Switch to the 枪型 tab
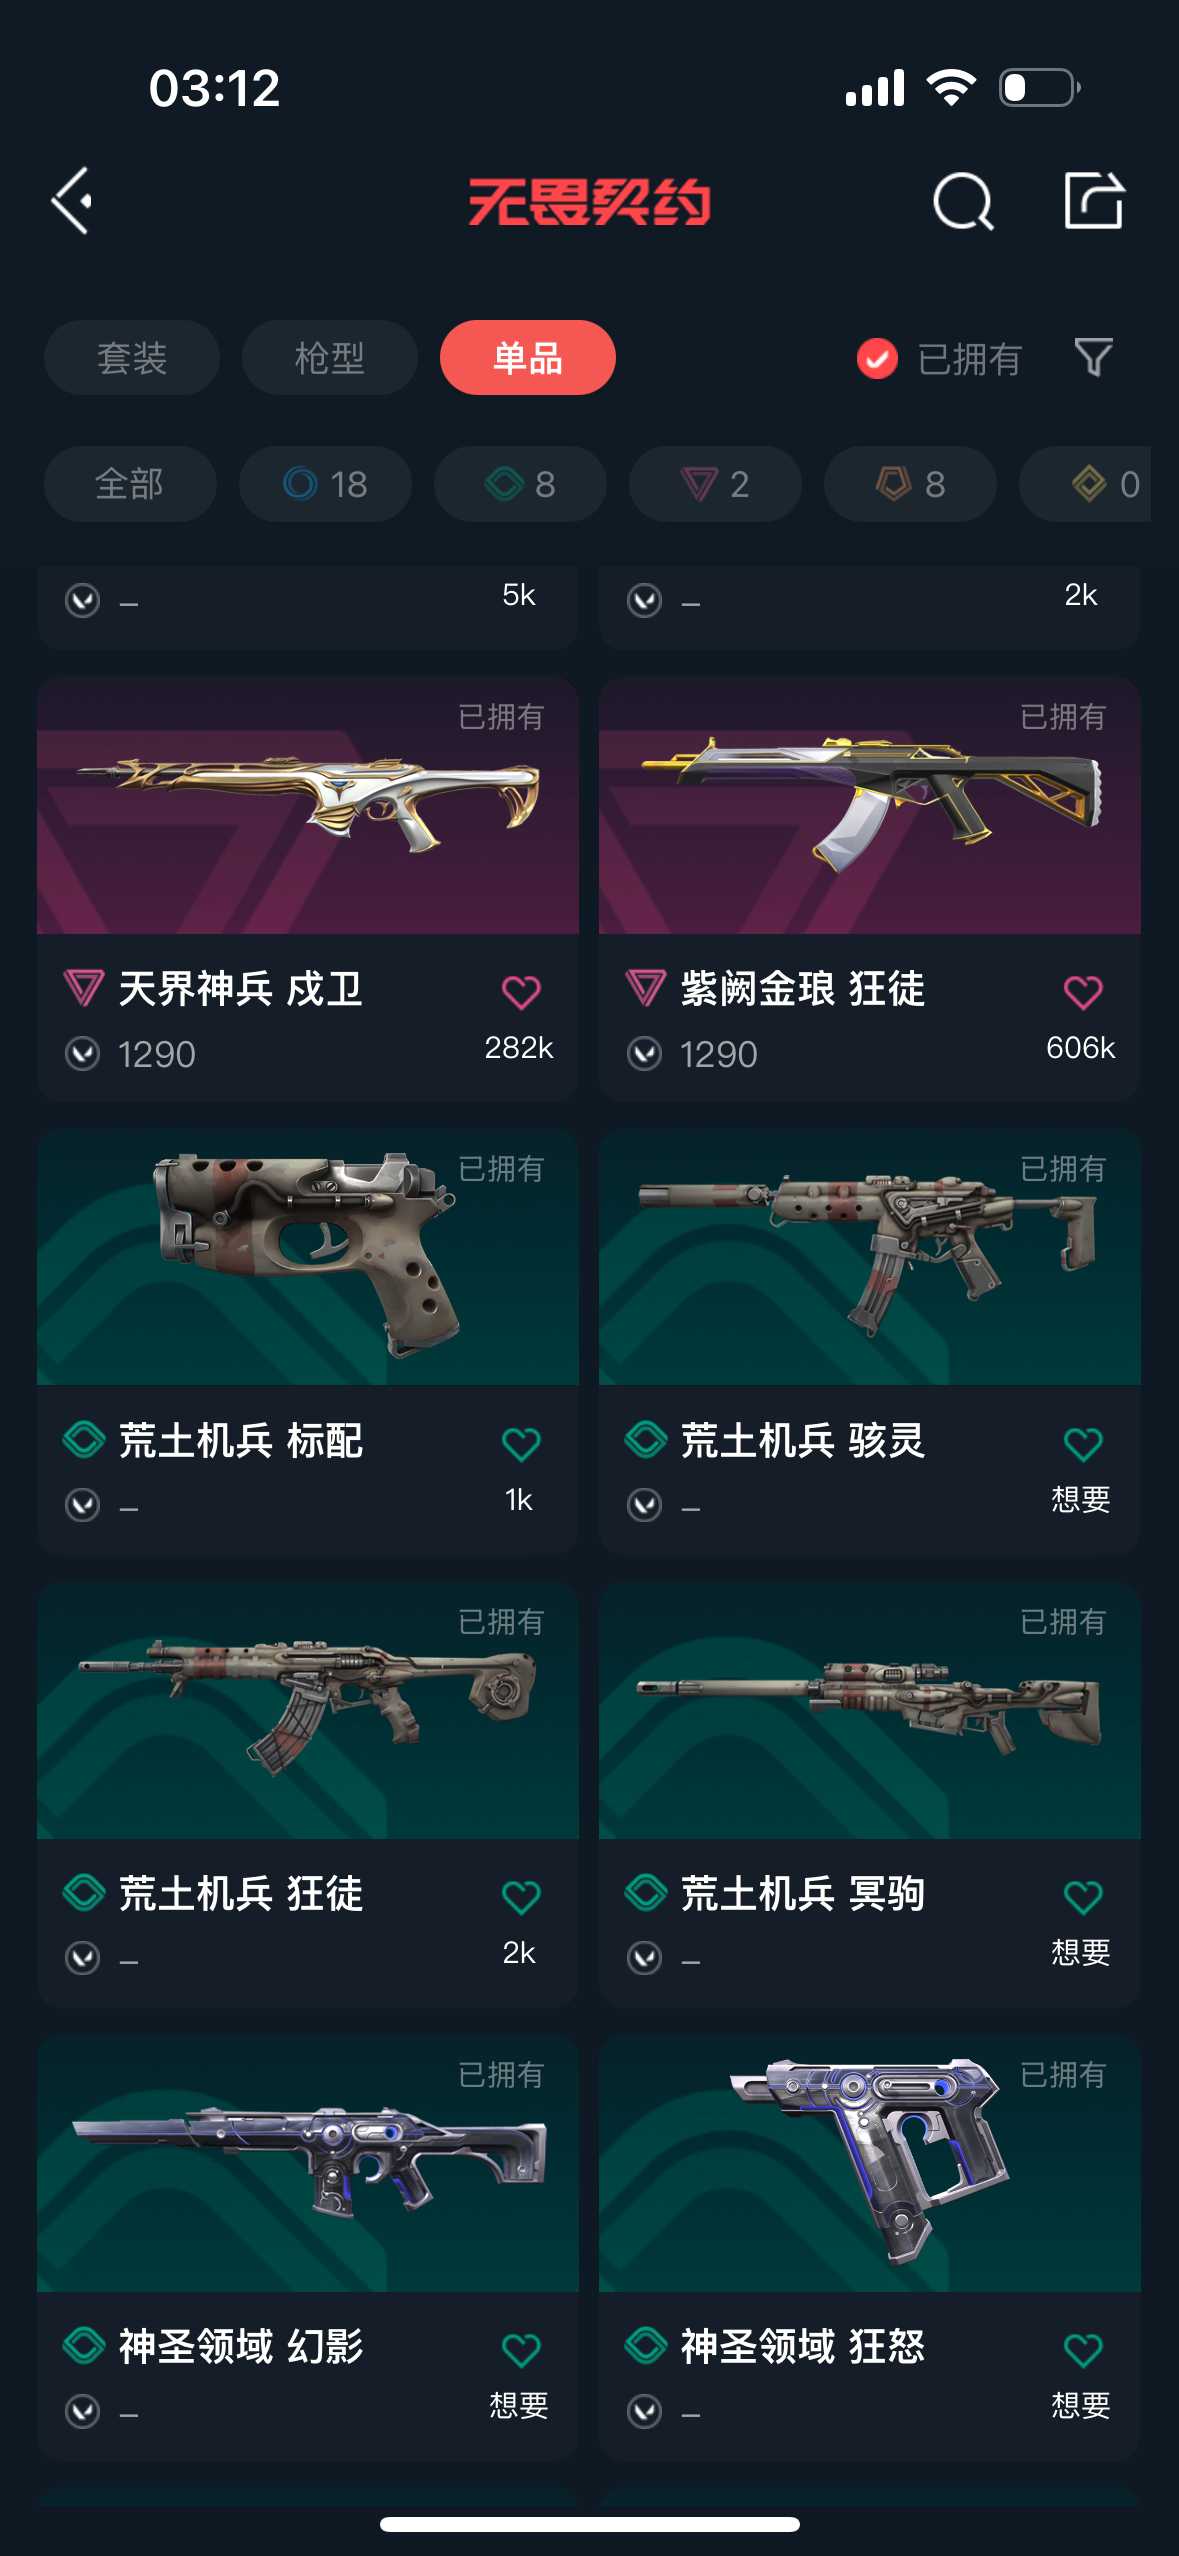 point(330,357)
